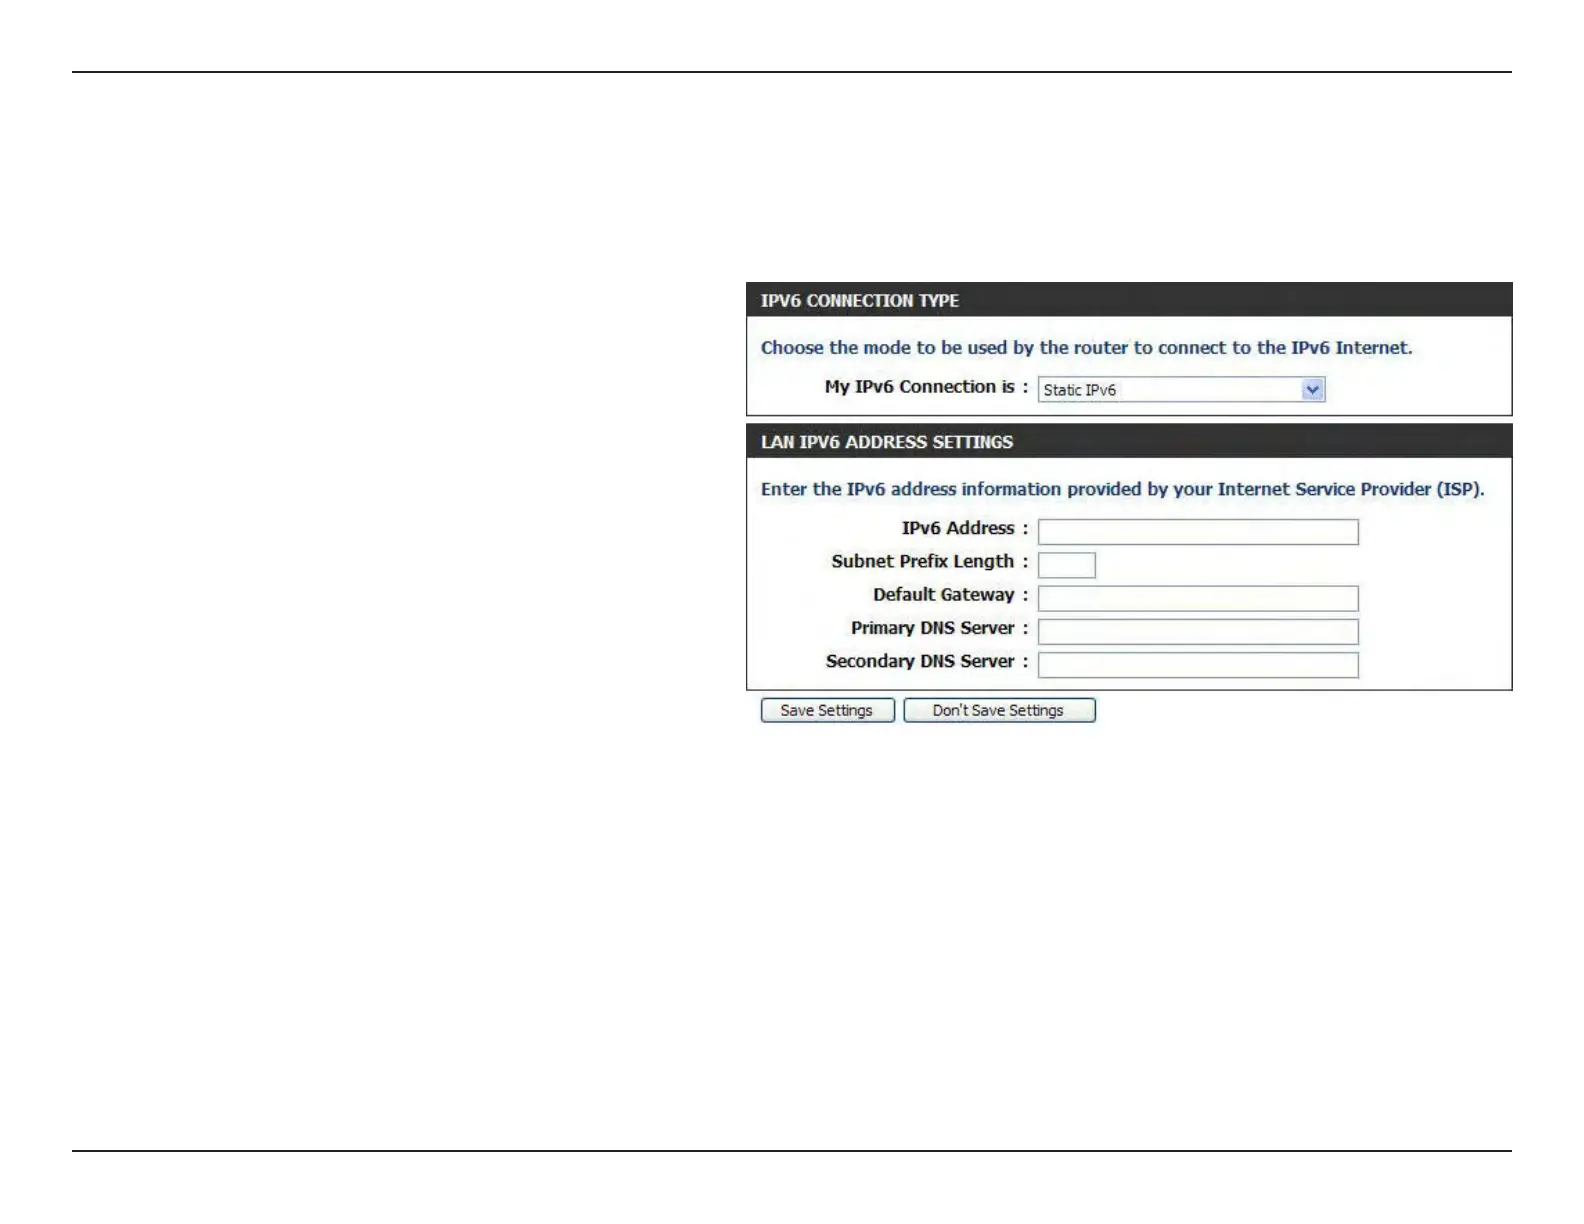Click the IPv6 Address input field
Viewport: 1584px width, 1224px height.
tap(1198, 532)
